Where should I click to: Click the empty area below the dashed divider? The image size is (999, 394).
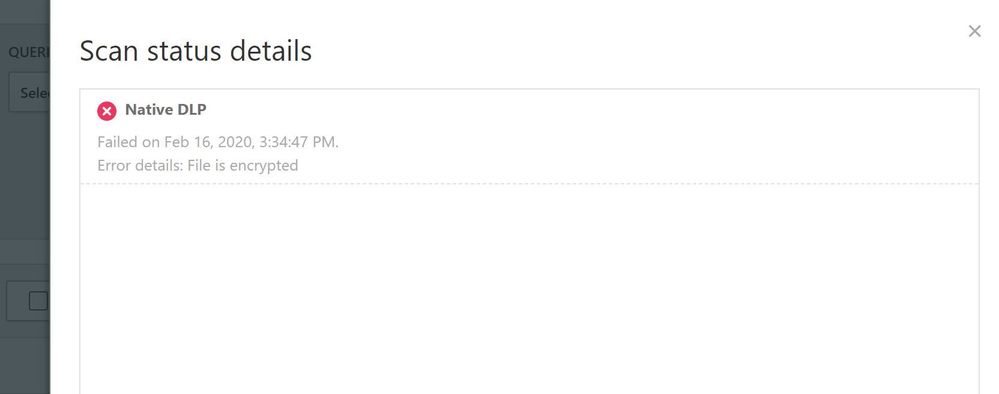[x=529, y=289]
